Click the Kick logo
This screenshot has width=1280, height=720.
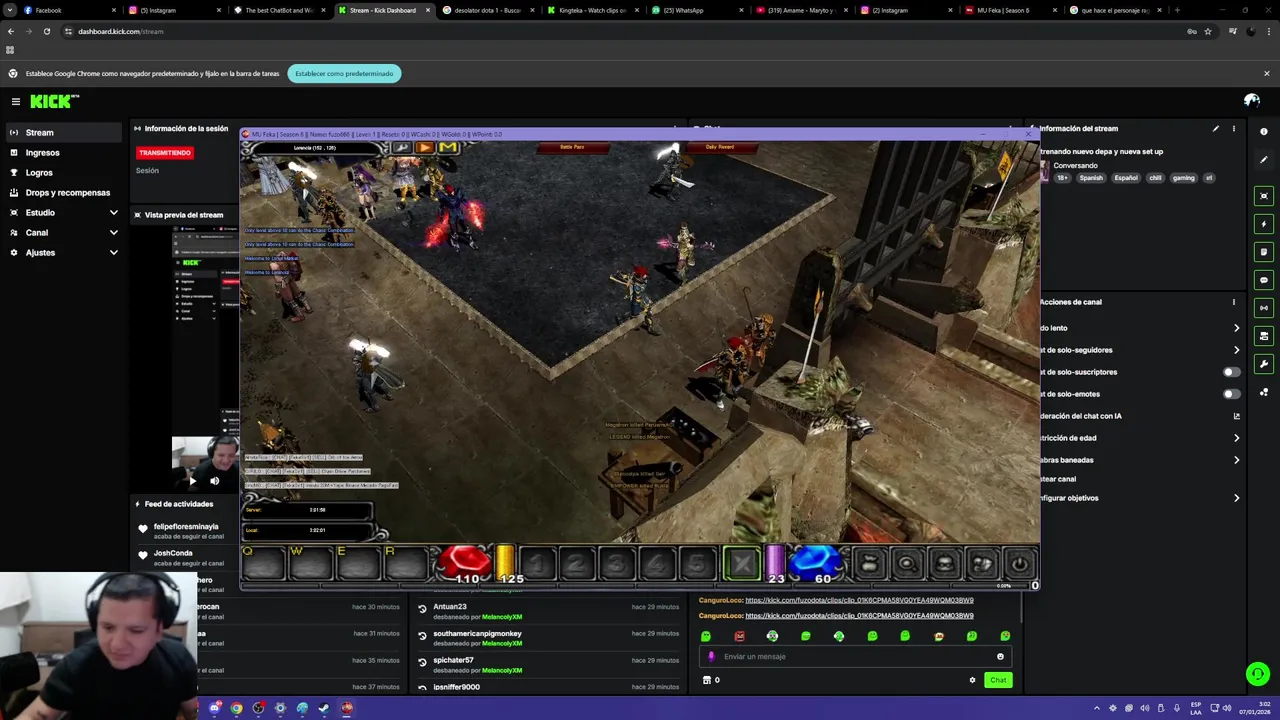tap(54, 101)
